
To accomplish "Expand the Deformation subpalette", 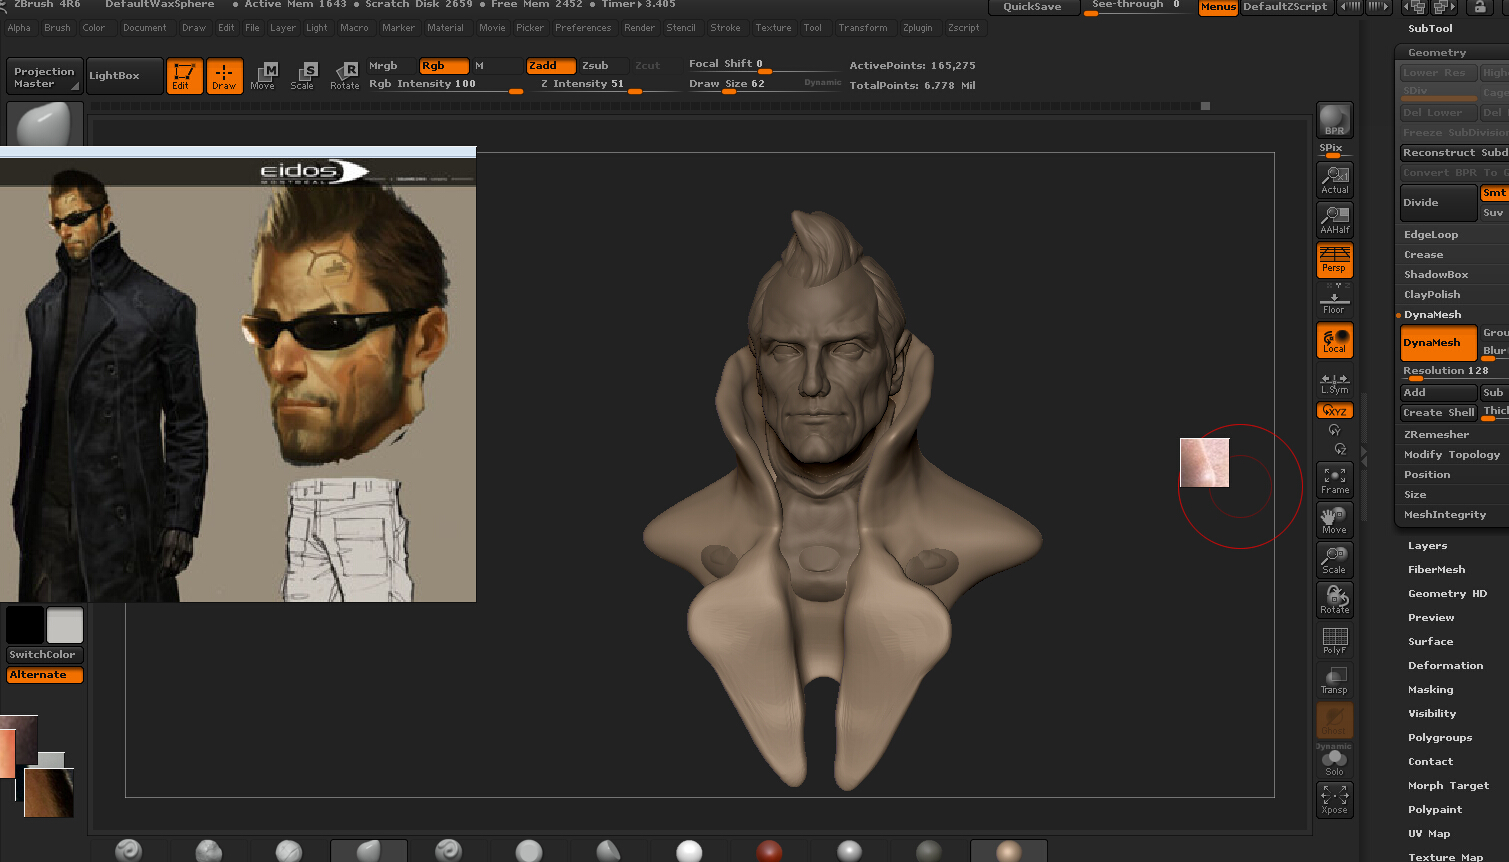I will click(x=1446, y=666).
